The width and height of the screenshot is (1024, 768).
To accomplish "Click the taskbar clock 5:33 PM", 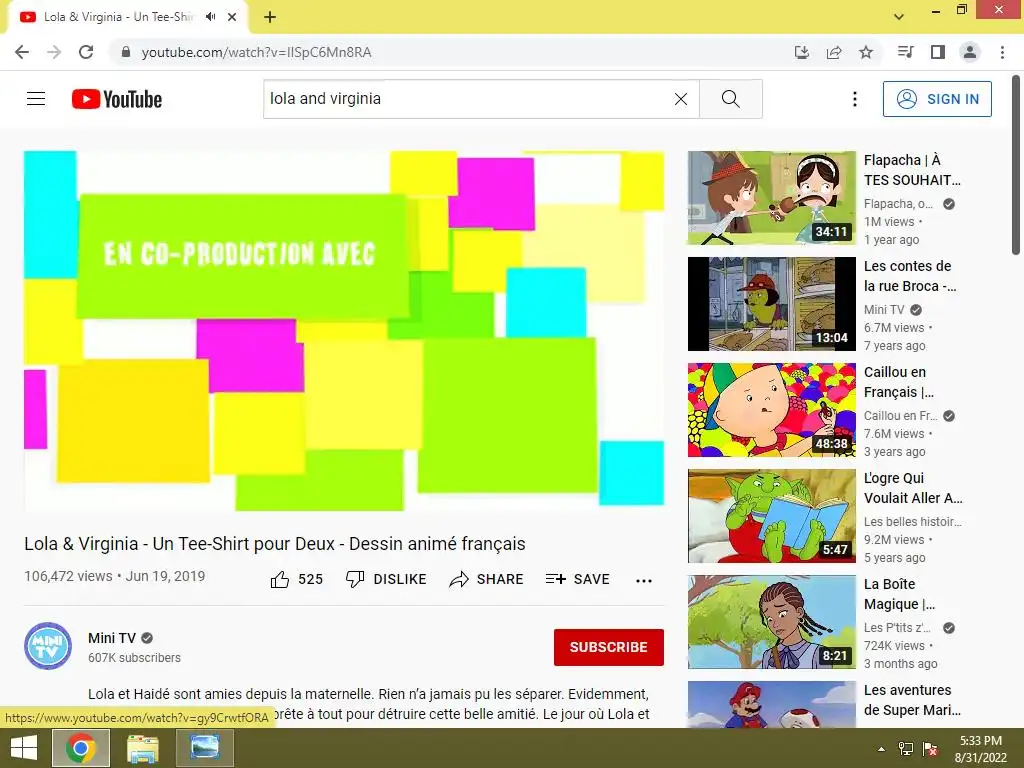I will pos(981,741).
